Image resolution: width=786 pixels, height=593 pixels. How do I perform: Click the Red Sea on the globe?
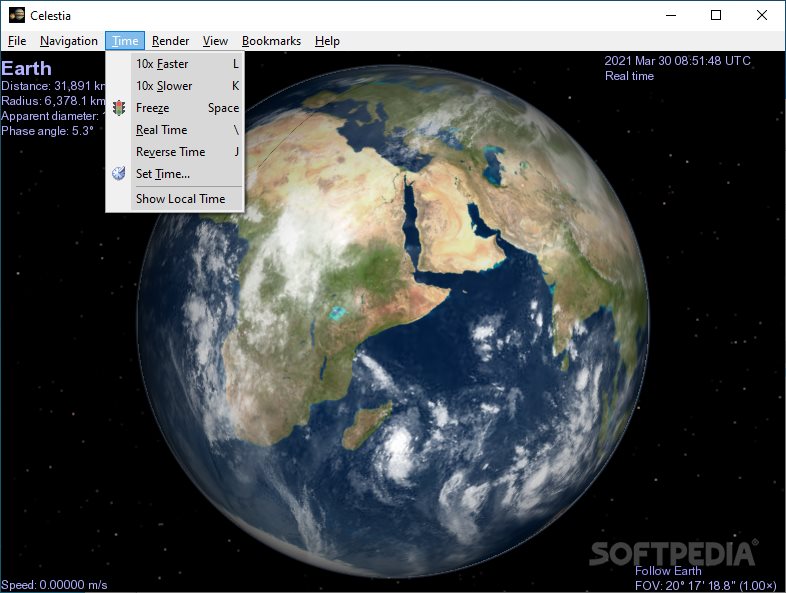tap(412, 226)
